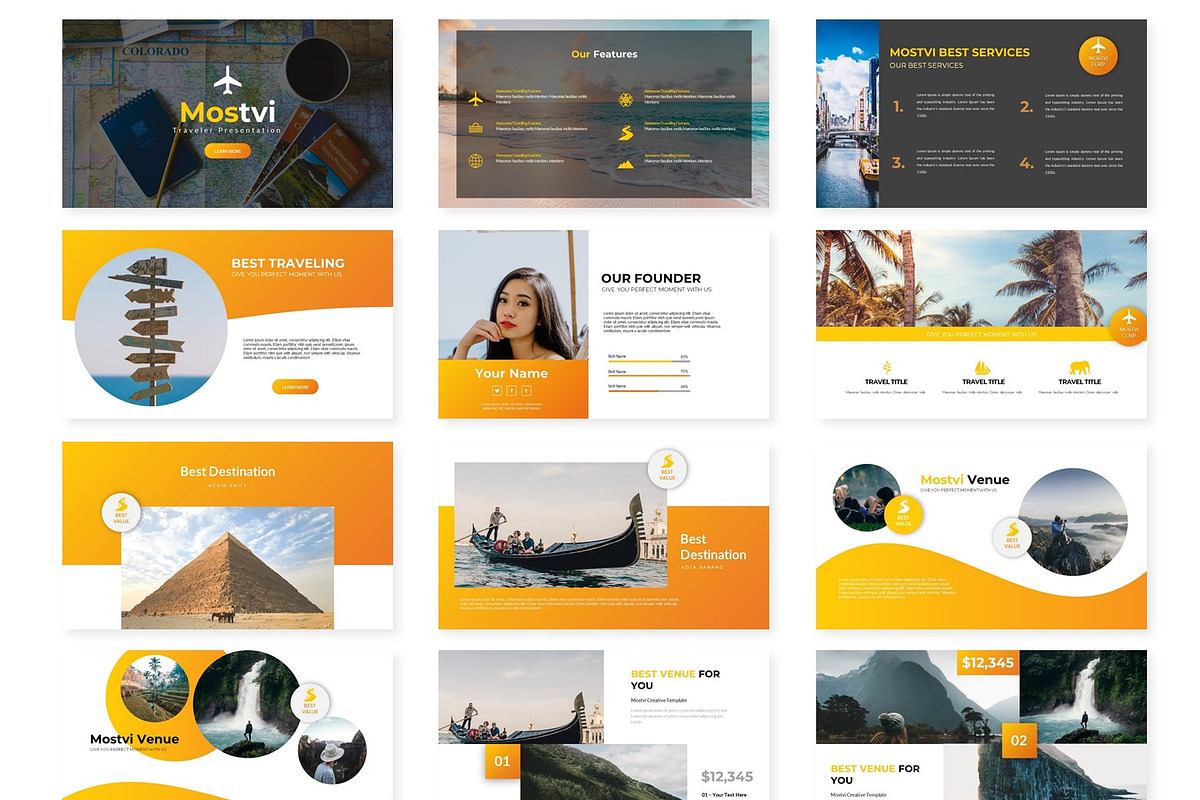Screen dimensions: 1200x800
Task: Click the number 2. on Best Services slide
Action: point(1026,107)
